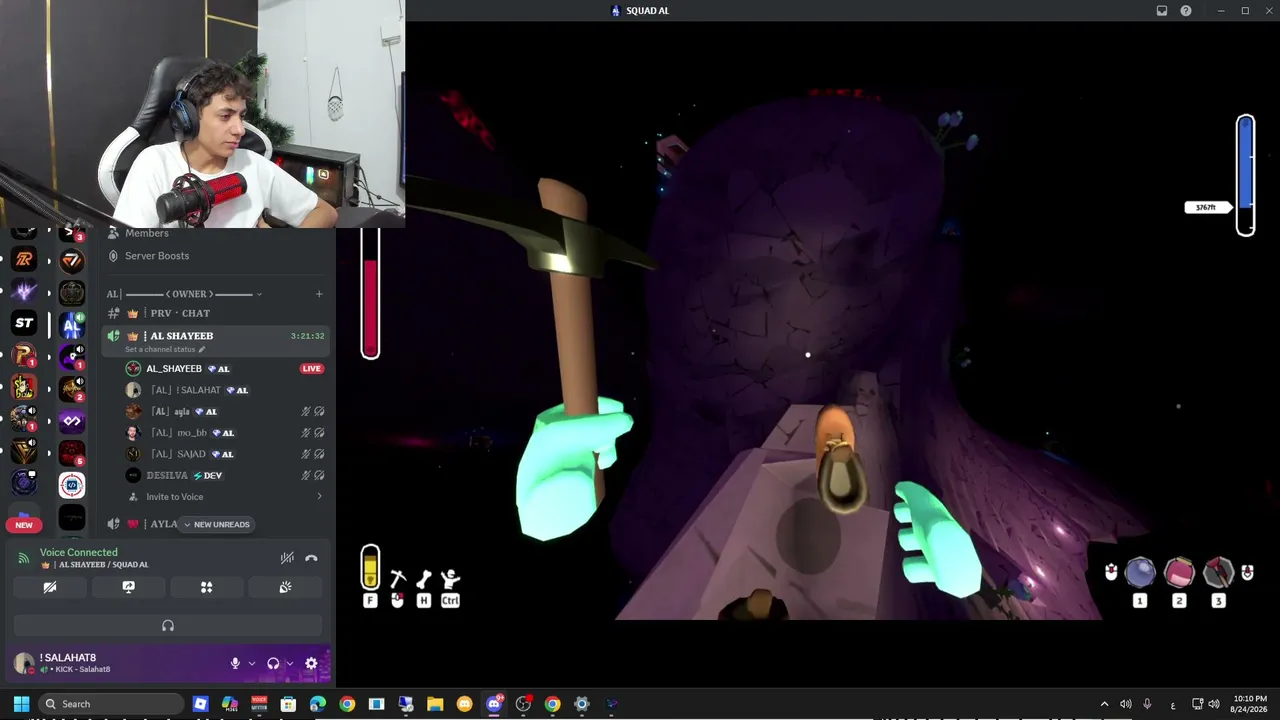Open Discord Help icon in title bar

tap(1186, 11)
